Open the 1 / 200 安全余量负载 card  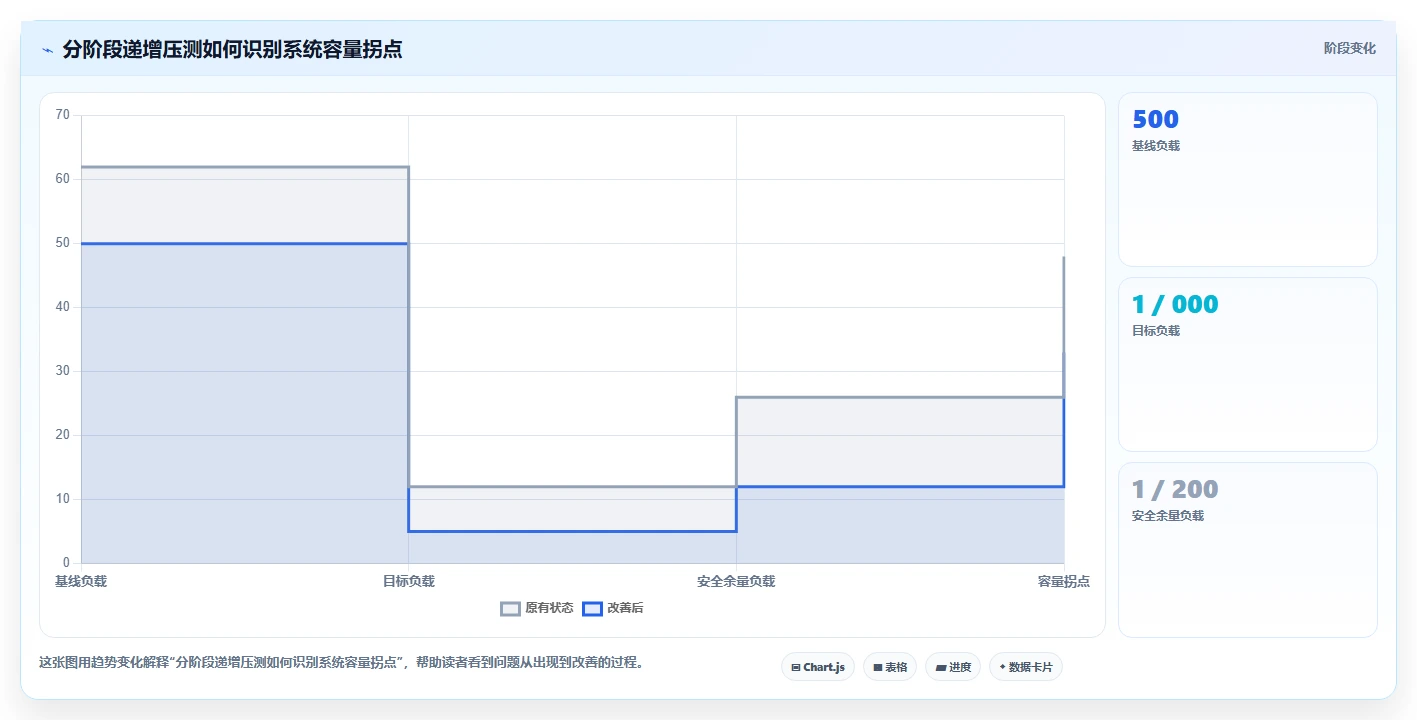pos(1247,550)
